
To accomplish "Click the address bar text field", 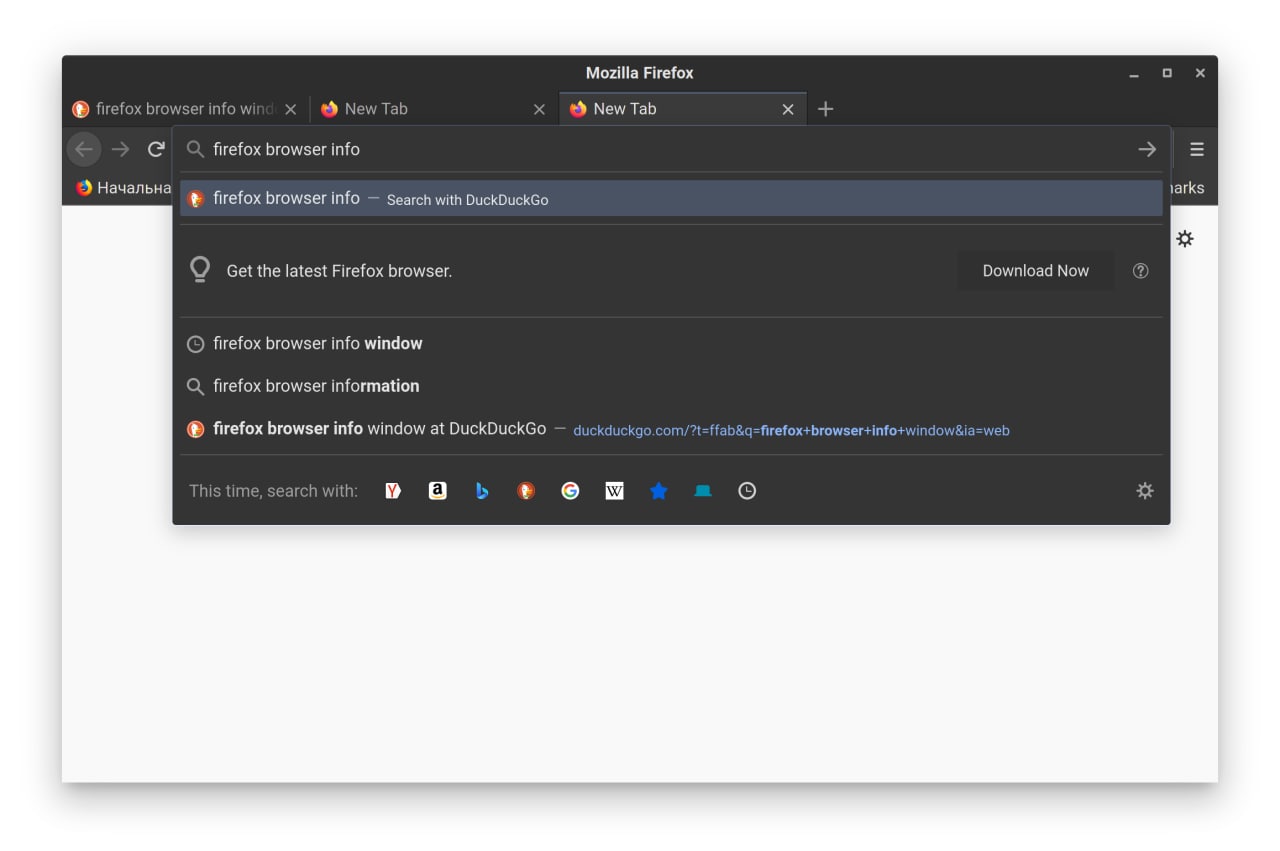I will [x=670, y=149].
